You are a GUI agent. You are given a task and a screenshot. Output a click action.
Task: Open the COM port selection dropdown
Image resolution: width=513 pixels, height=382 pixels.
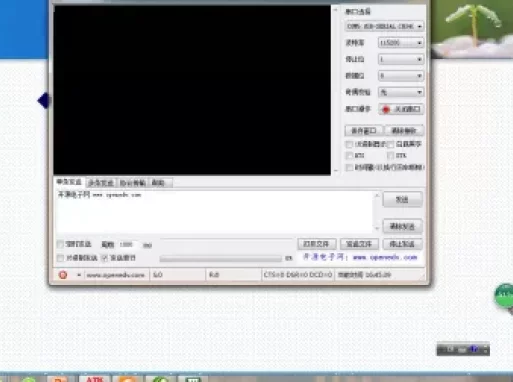click(x=384, y=26)
